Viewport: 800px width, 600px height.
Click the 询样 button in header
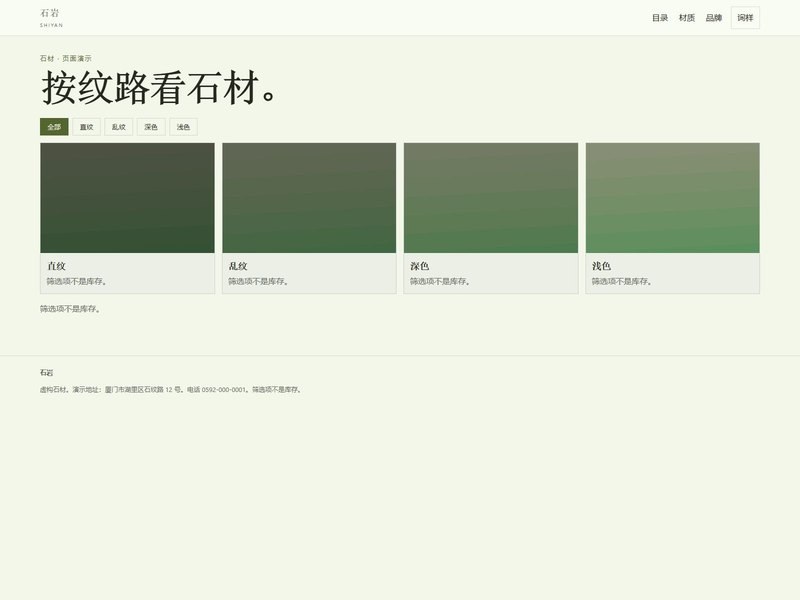pyautogui.click(x=745, y=18)
